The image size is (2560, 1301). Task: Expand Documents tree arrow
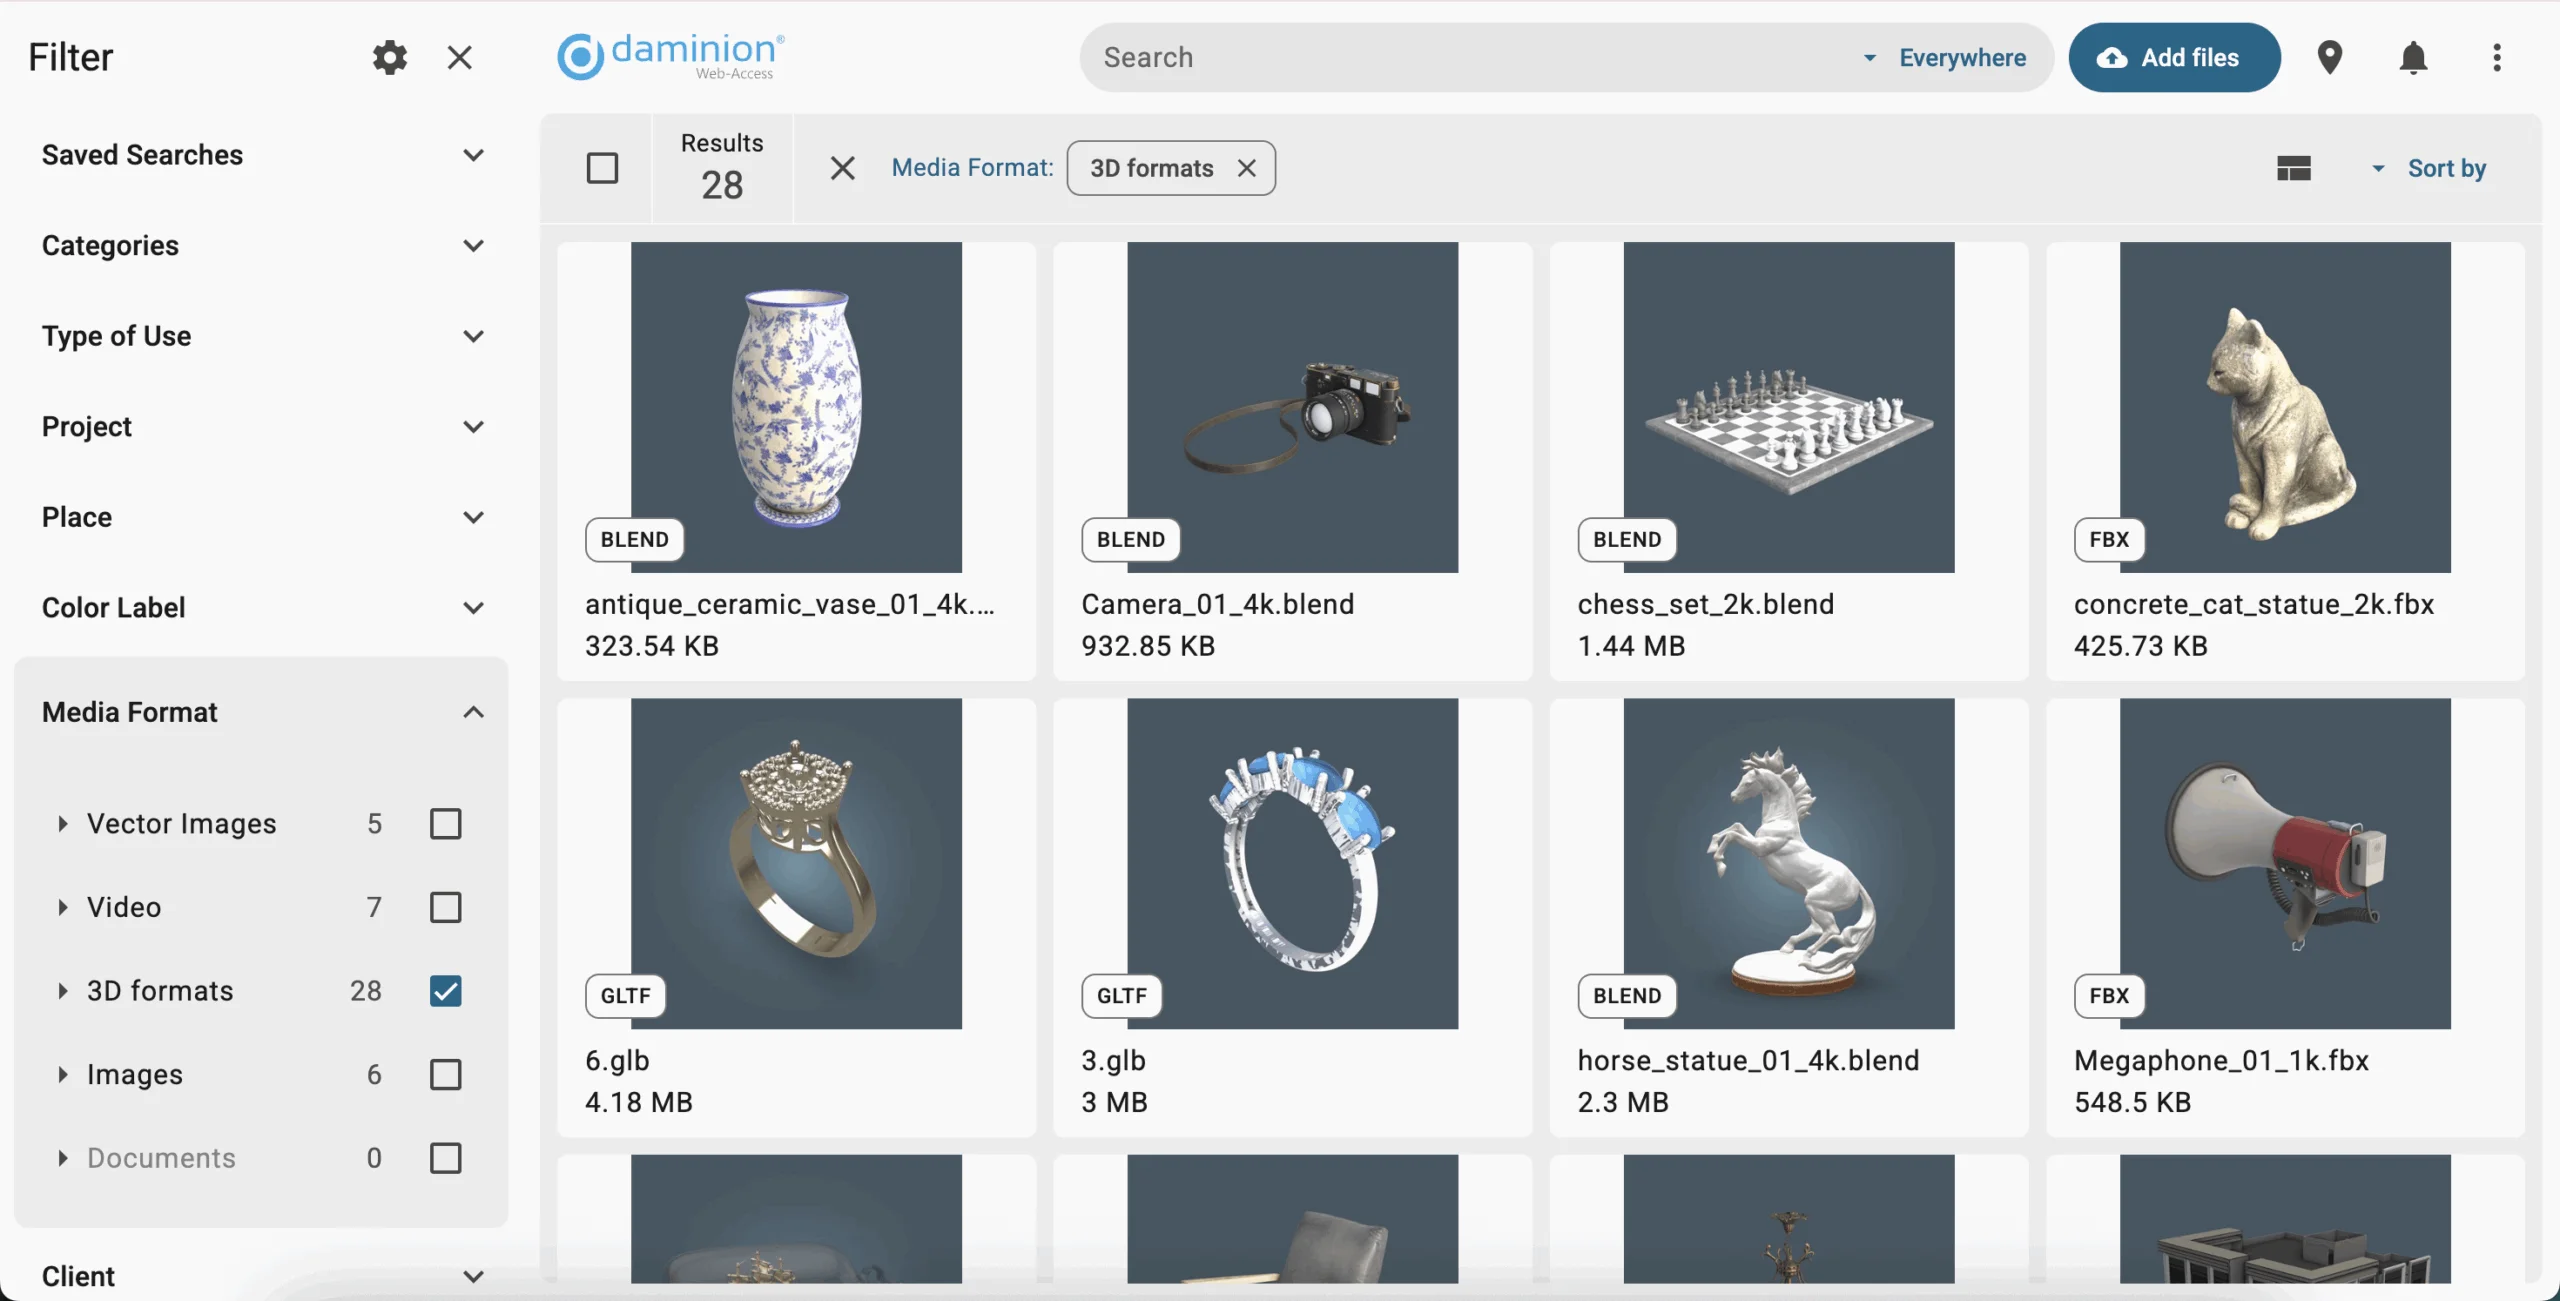click(63, 1158)
